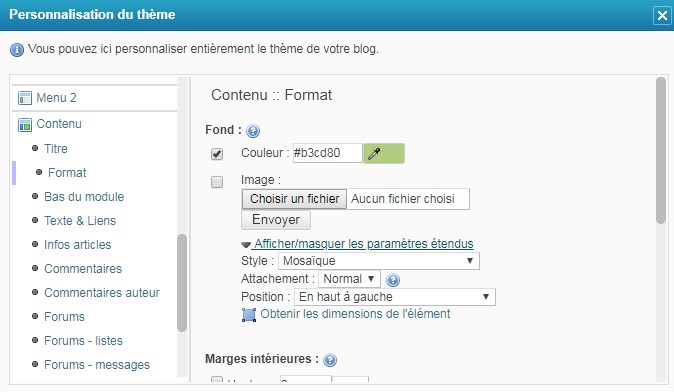Open the Attachement Normal dropdown

[x=349, y=279]
